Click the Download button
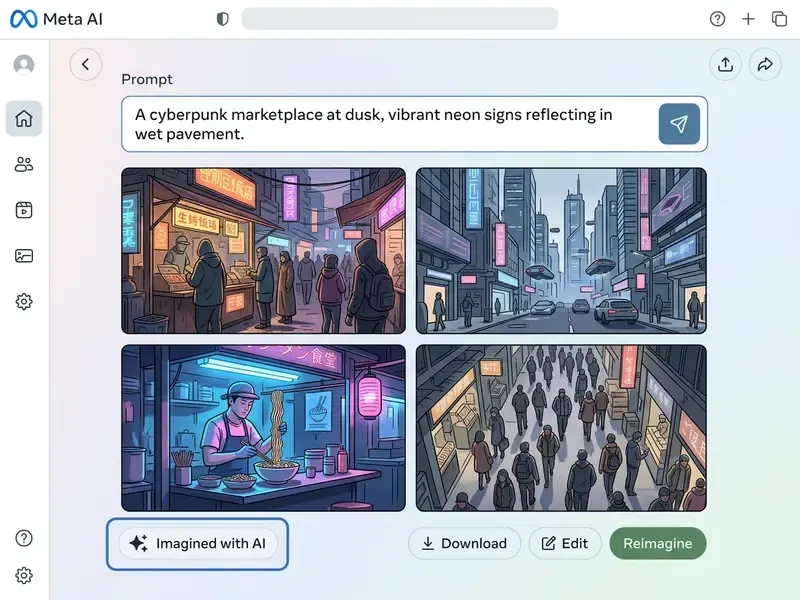 pos(464,543)
